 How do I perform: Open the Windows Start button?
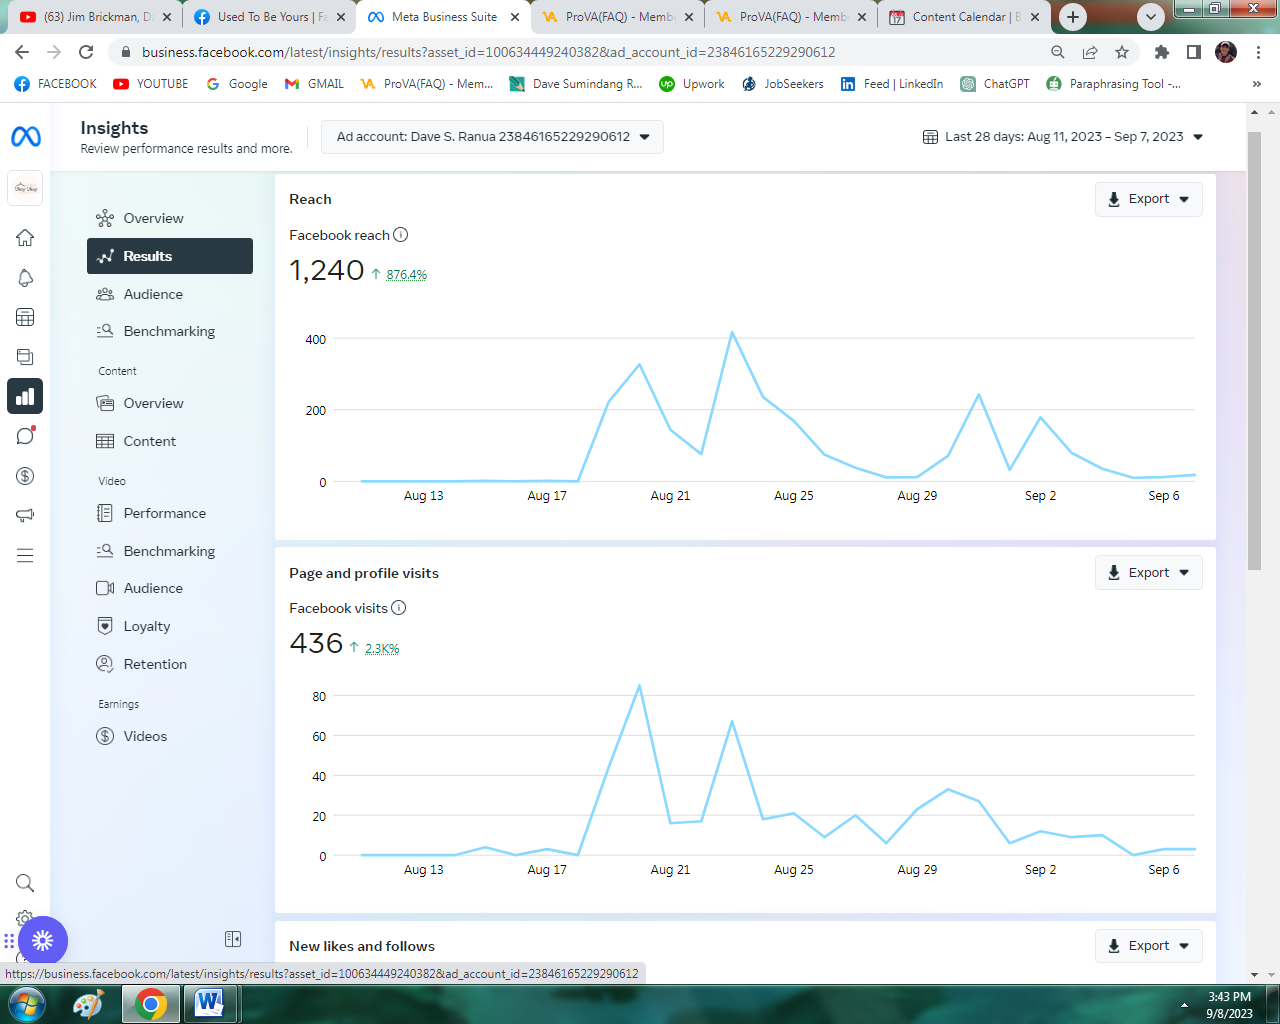click(x=26, y=1004)
